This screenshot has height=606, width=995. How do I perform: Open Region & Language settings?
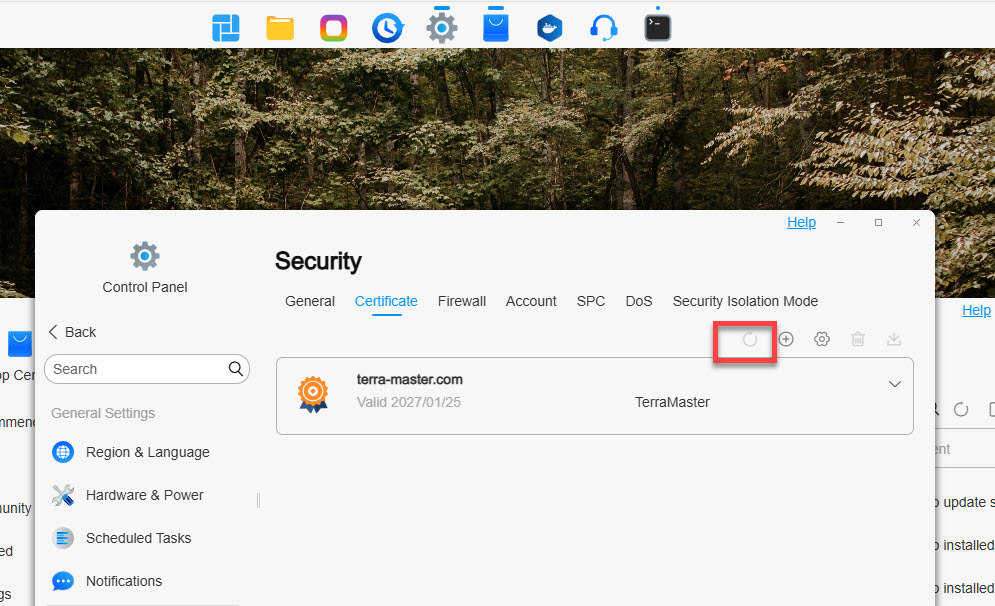(130, 452)
